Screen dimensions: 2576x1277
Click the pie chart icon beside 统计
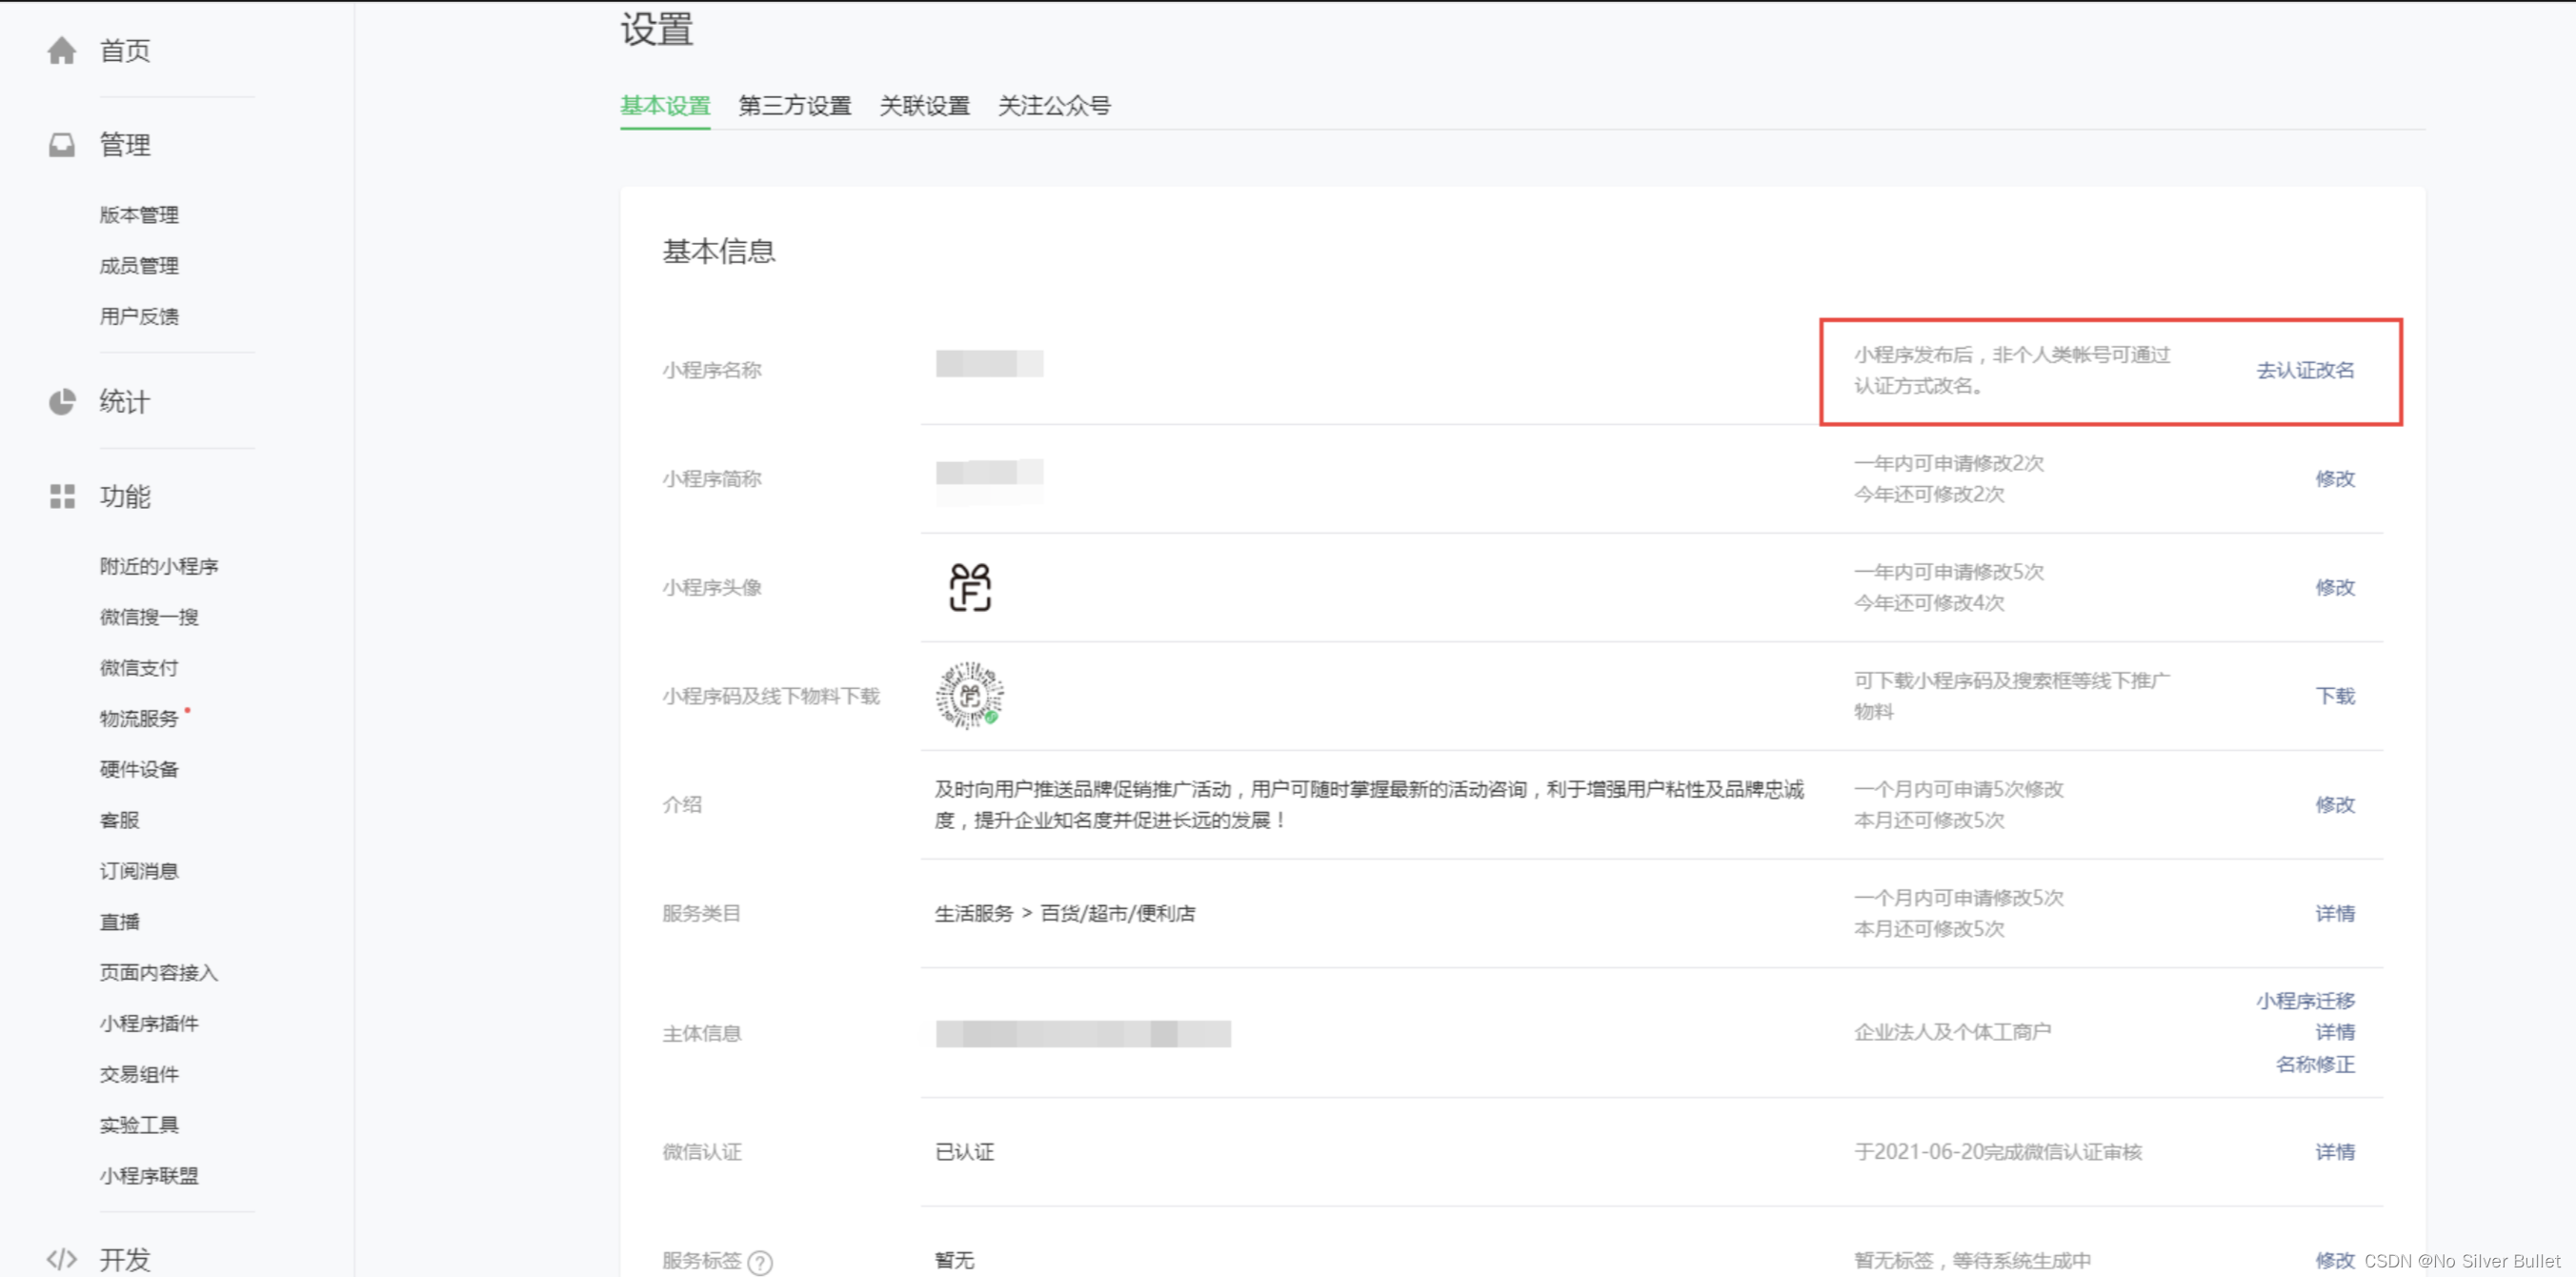pos(62,402)
